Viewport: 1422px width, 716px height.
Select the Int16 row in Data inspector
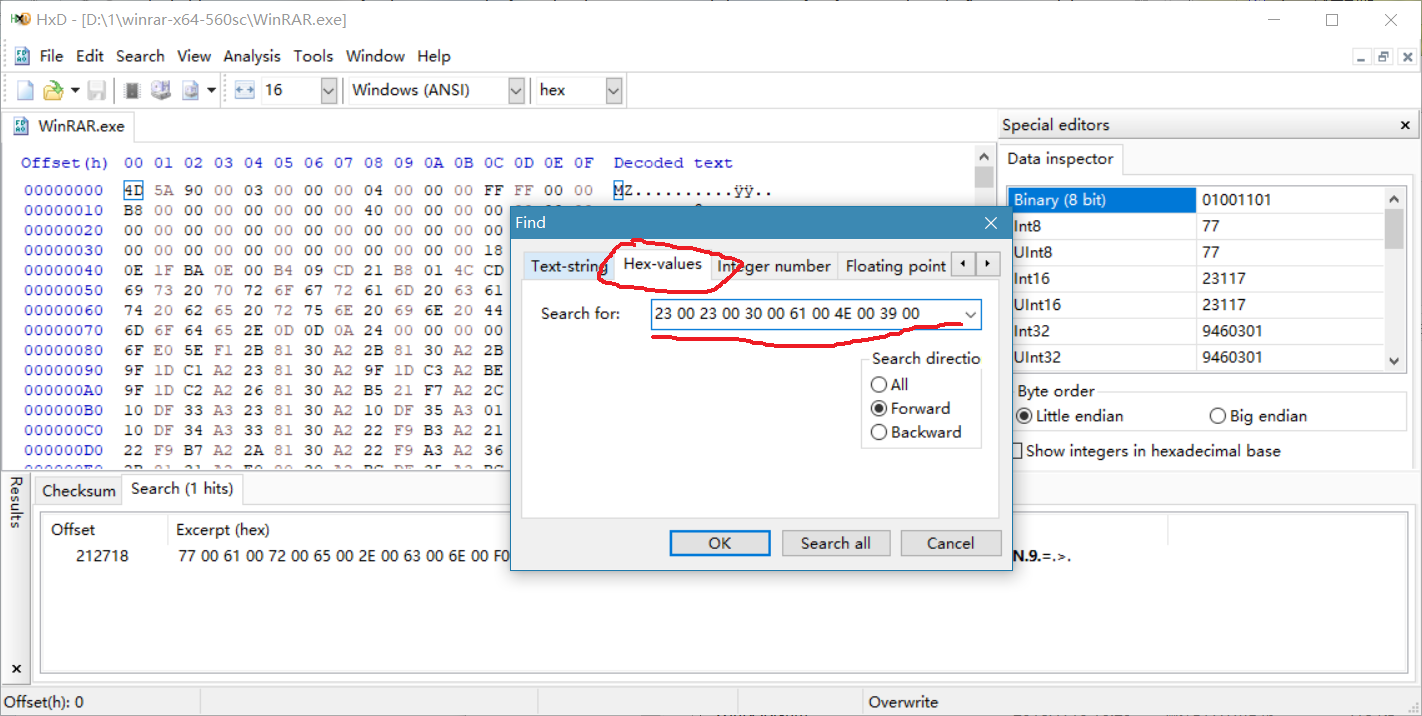(1196, 278)
